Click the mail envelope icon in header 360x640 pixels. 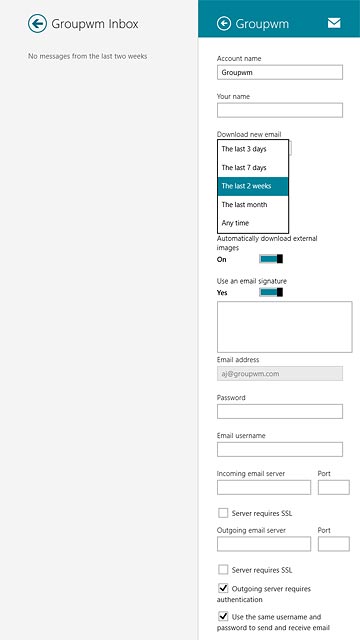[x=334, y=24]
